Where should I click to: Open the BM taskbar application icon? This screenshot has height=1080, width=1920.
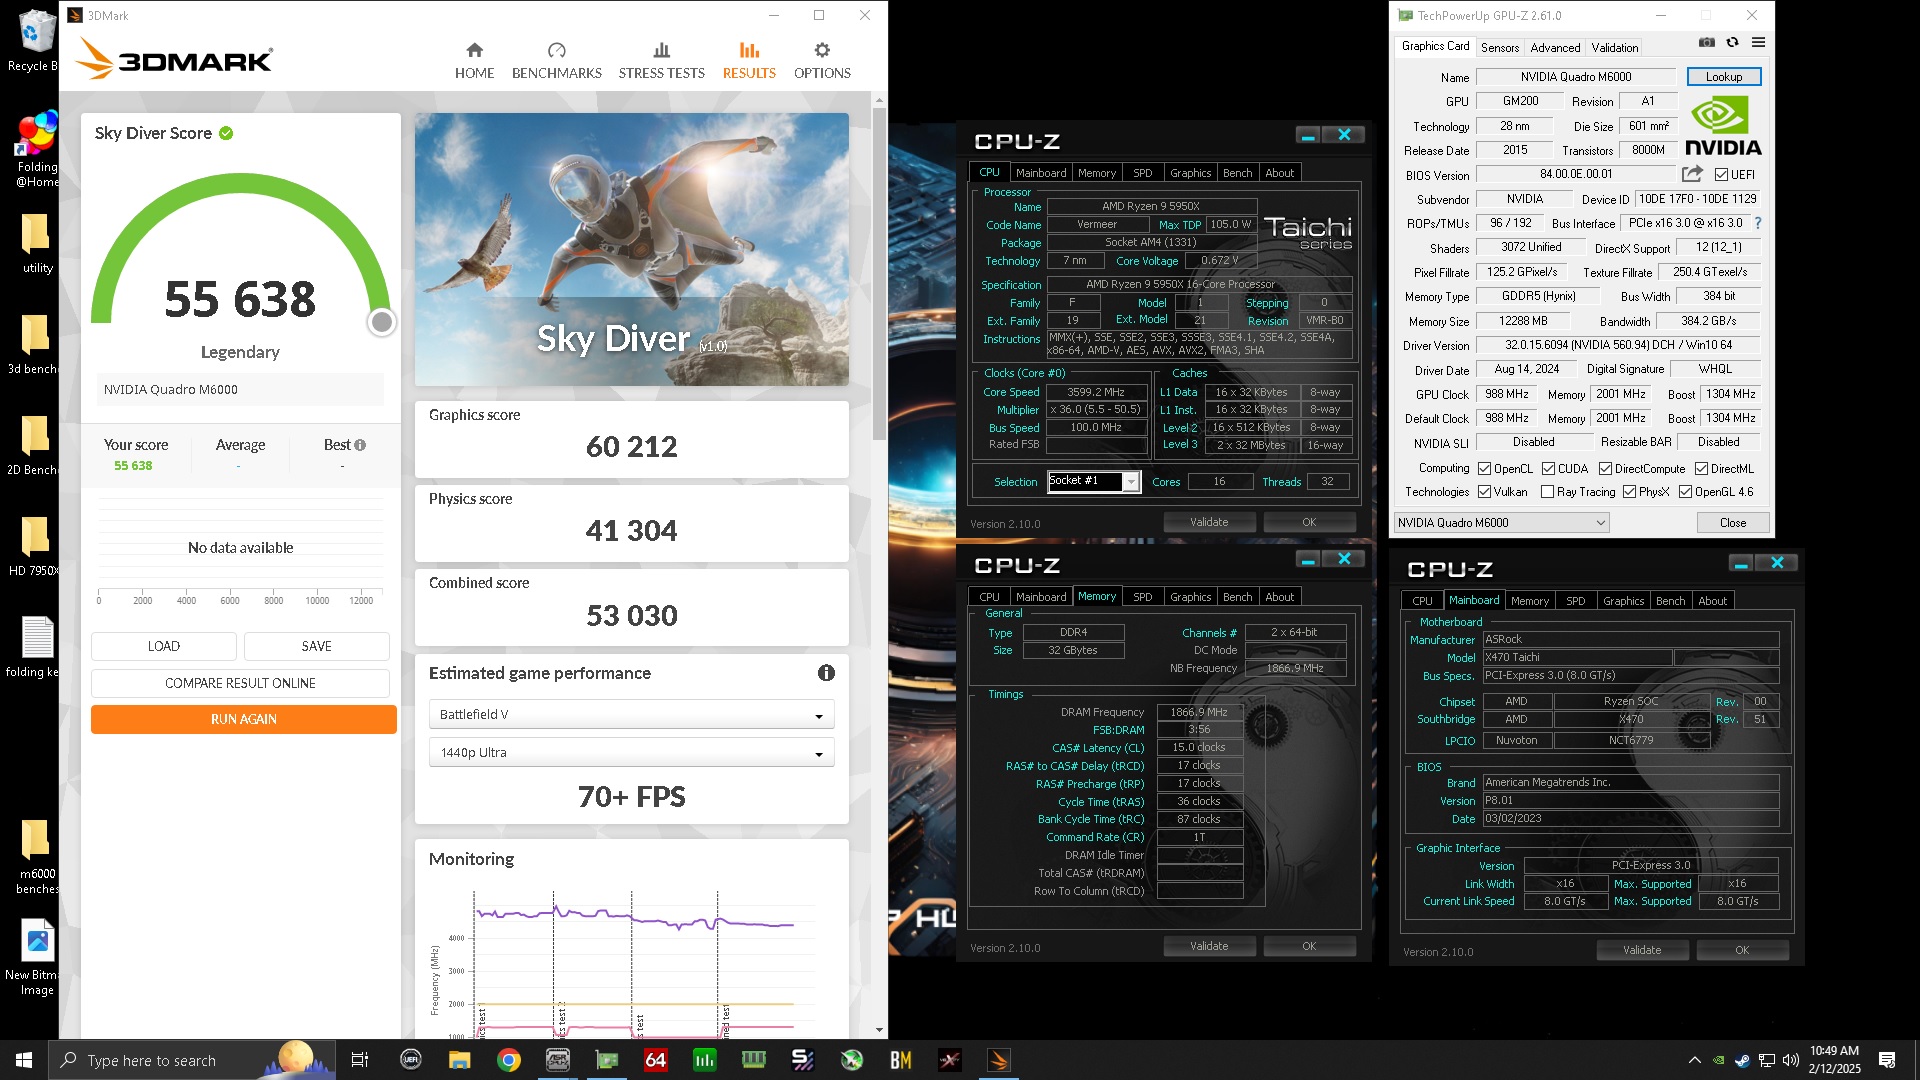pyautogui.click(x=901, y=1060)
